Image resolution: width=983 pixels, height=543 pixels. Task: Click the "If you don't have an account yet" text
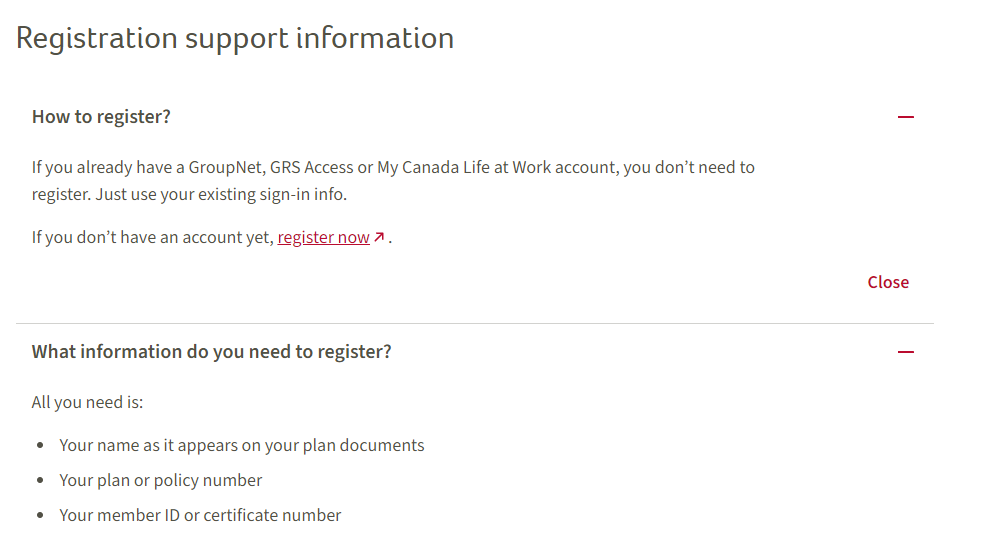coord(152,238)
